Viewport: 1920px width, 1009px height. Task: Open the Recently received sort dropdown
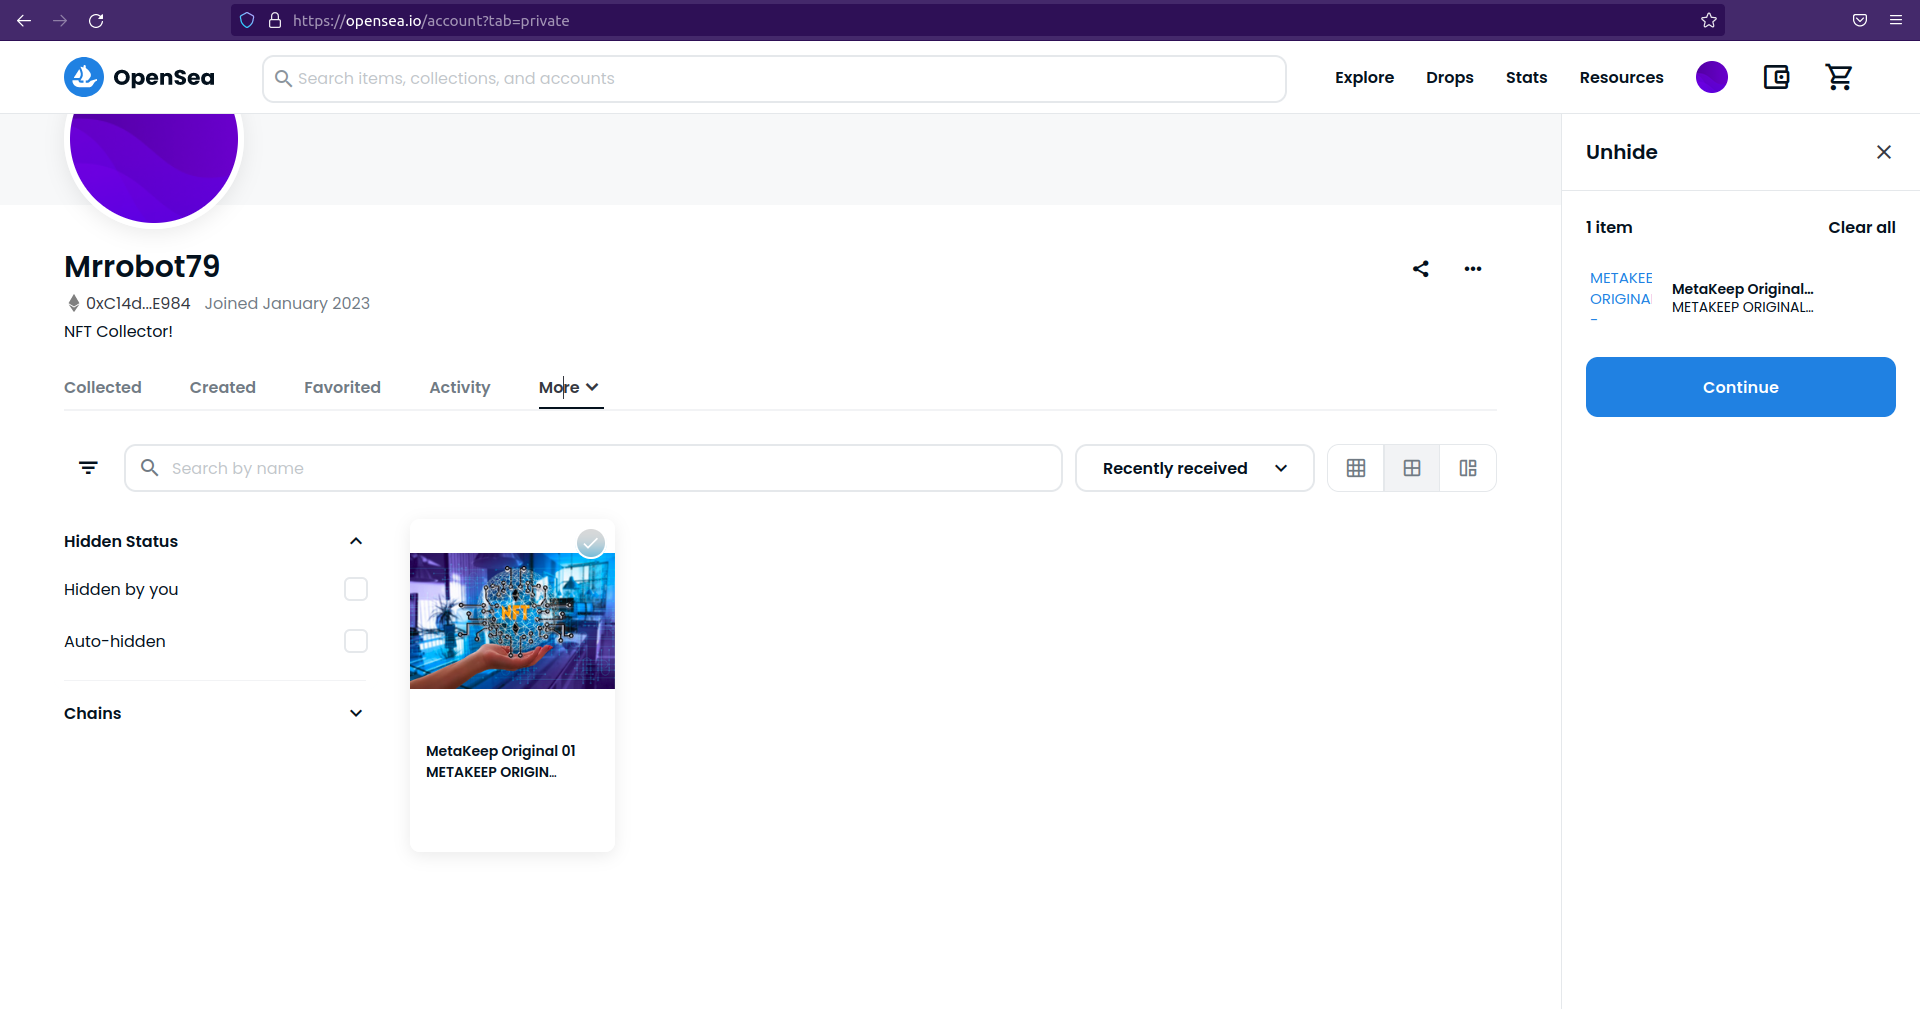pos(1194,468)
